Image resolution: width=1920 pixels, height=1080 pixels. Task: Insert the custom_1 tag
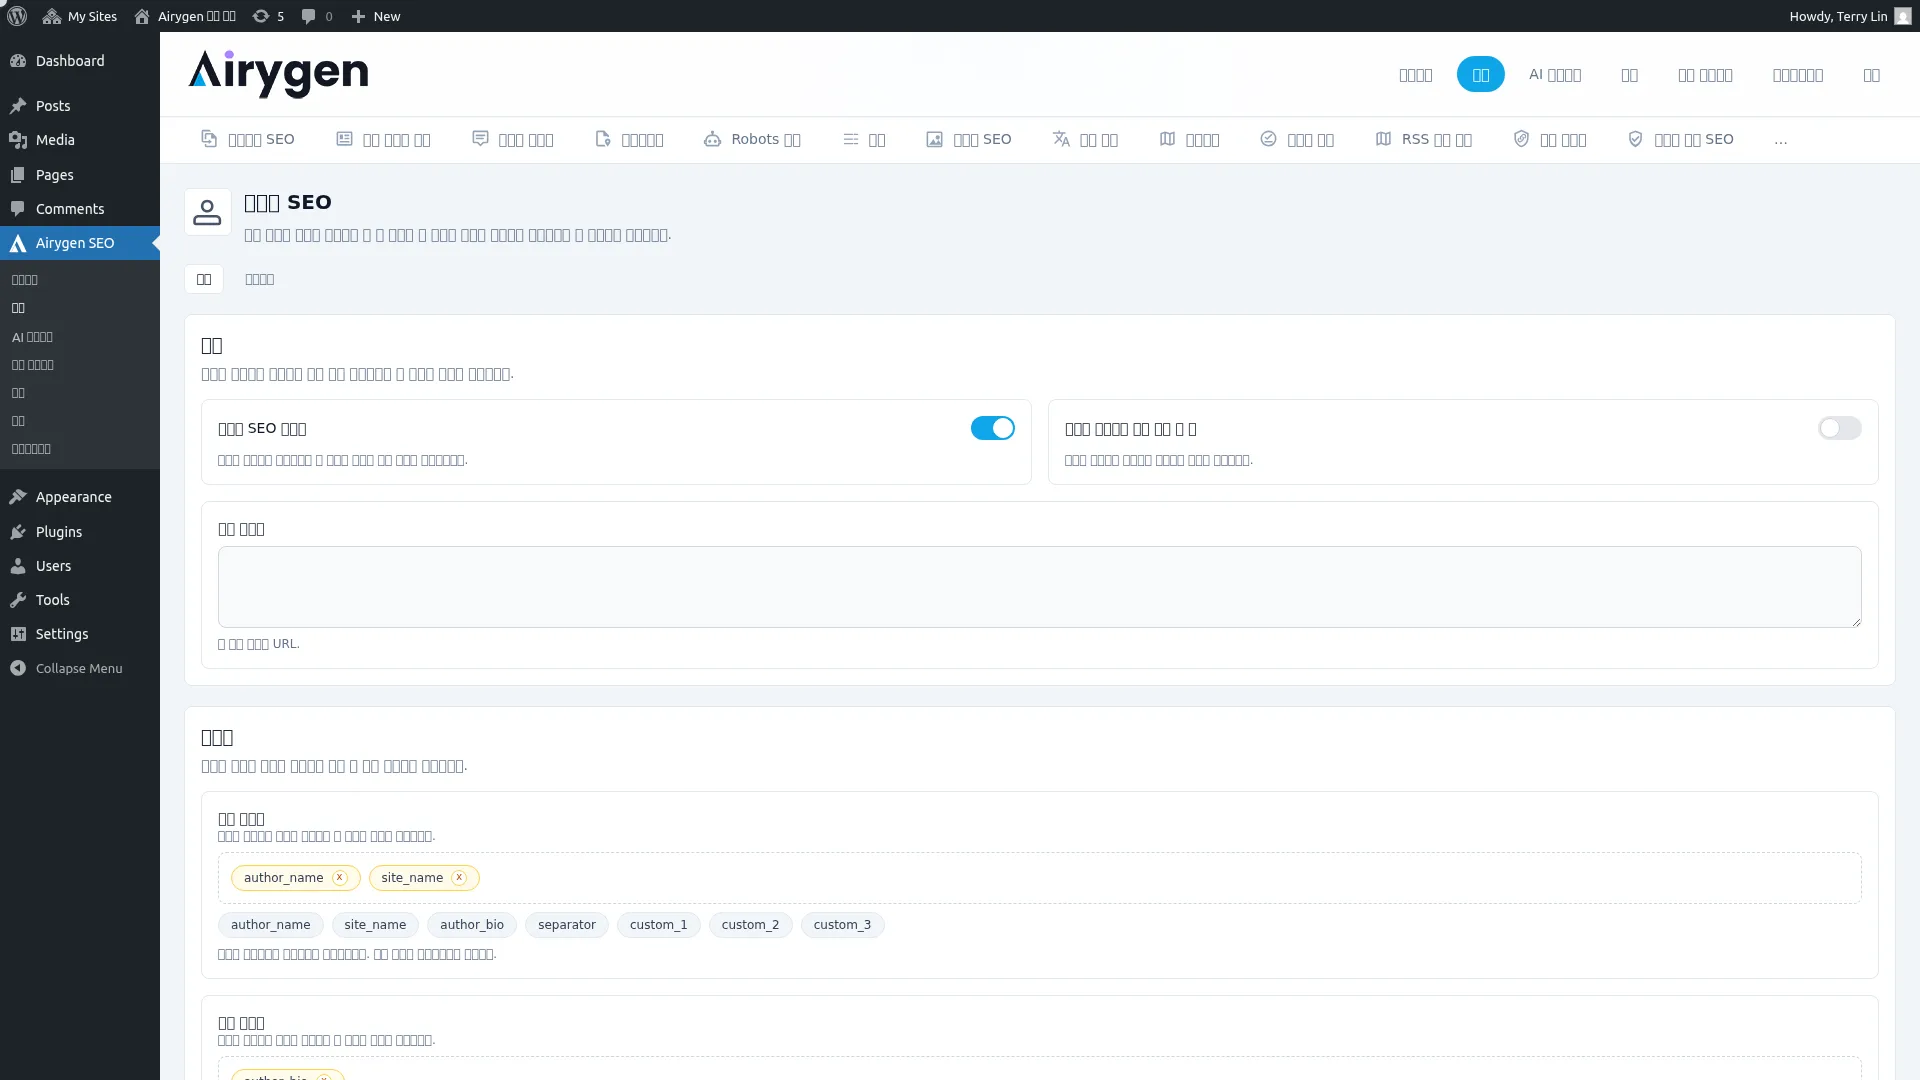coord(659,925)
